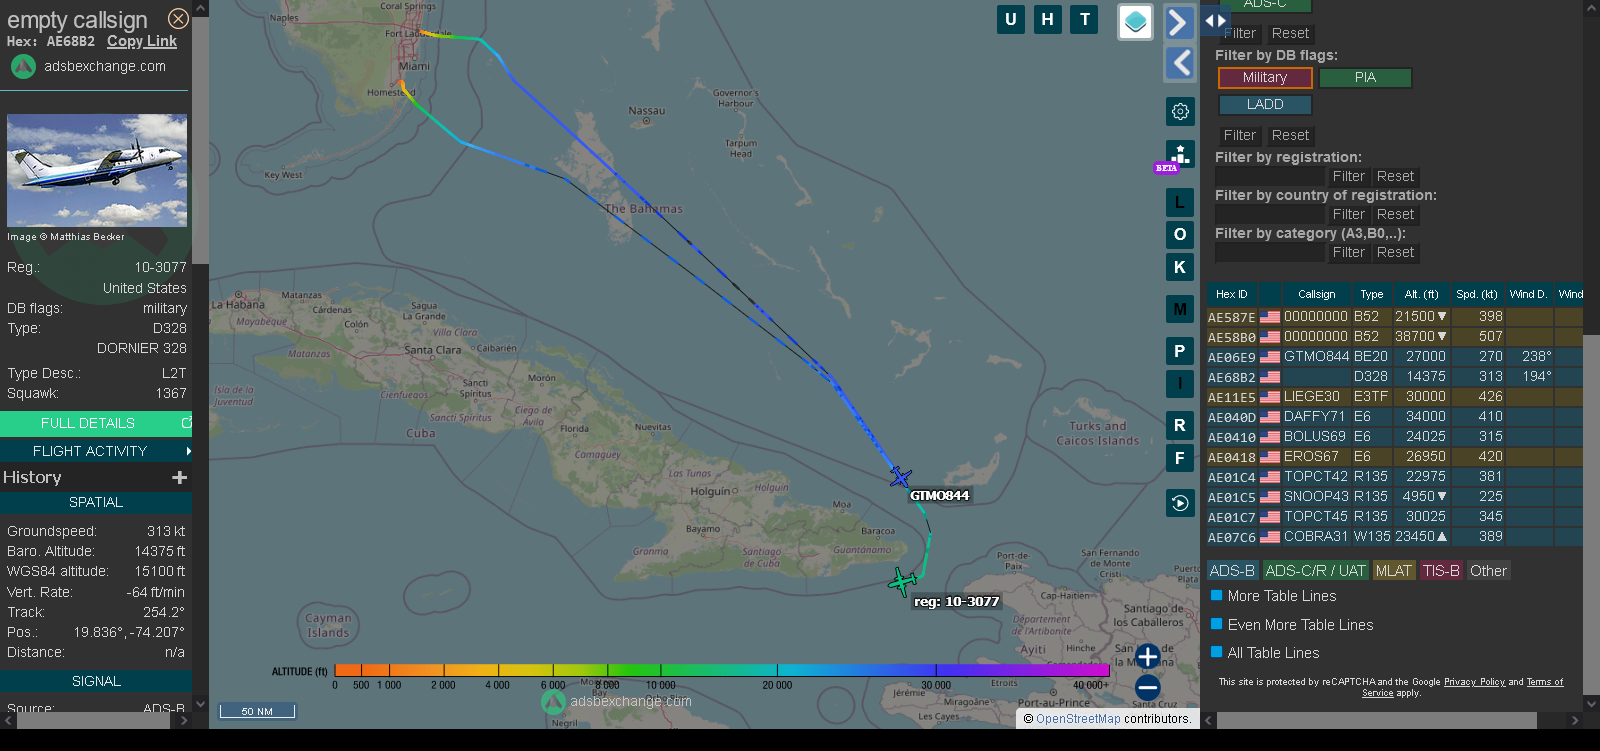Click the F map button
The height and width of the screenshot is (751, 1600).
1180,458
